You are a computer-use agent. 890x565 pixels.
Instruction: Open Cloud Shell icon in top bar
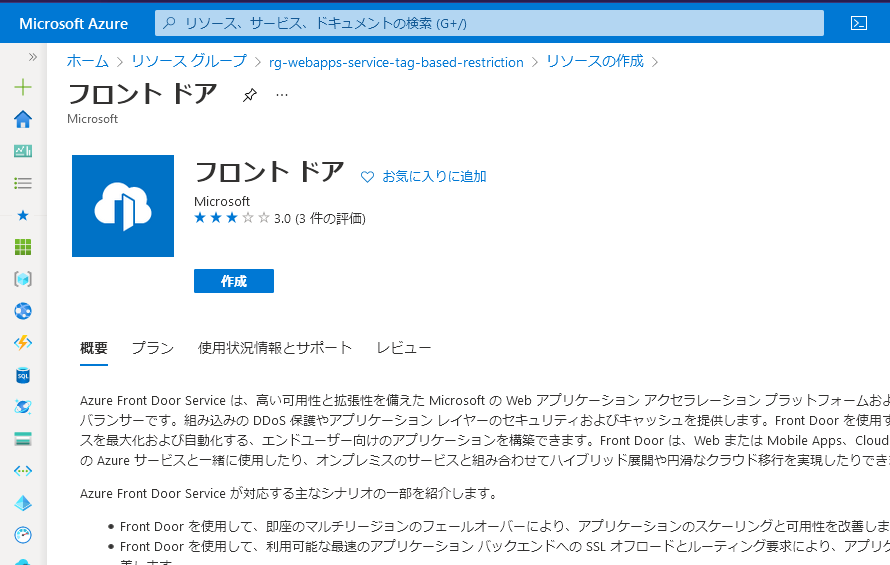coord(859,23)
